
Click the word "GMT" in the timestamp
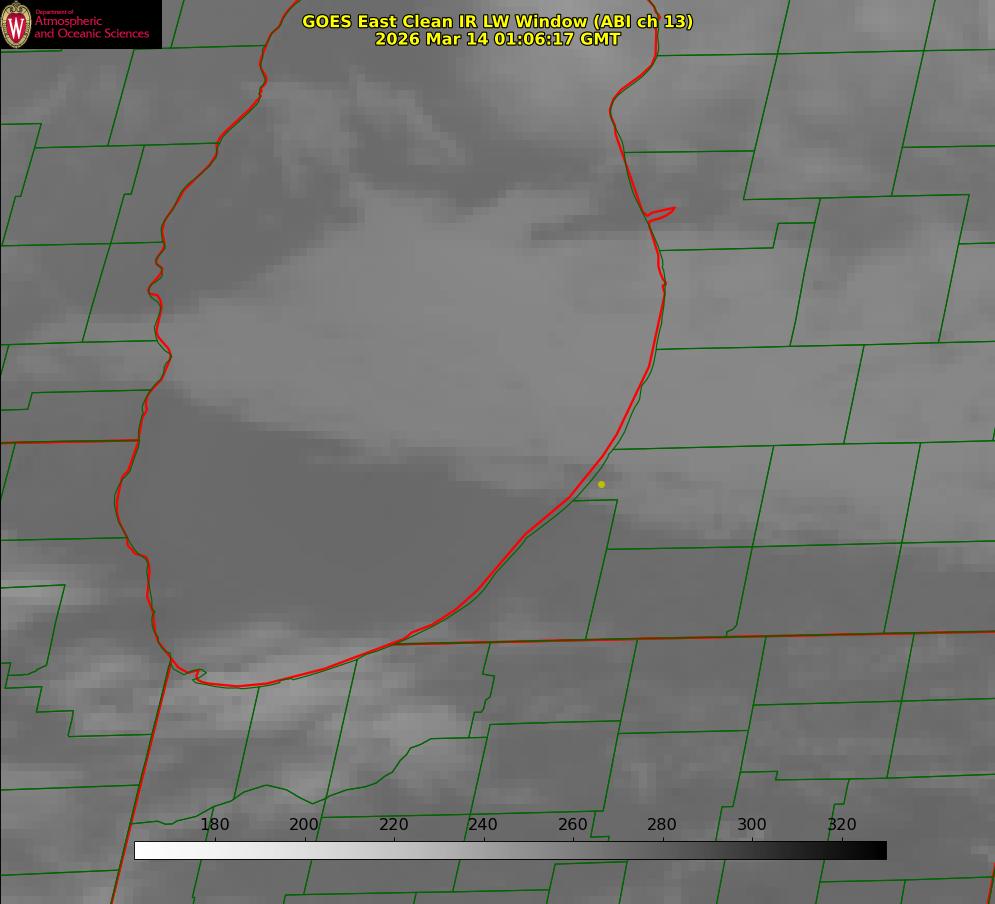[x=597, y=39]
